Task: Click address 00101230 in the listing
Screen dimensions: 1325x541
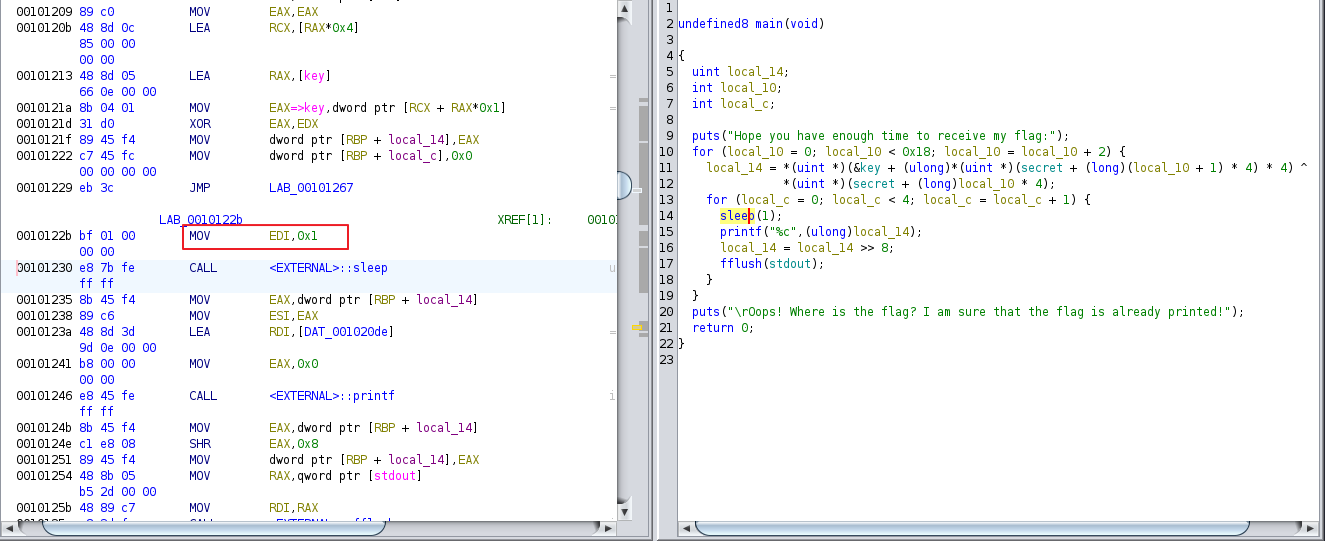Action: (44, 268)
